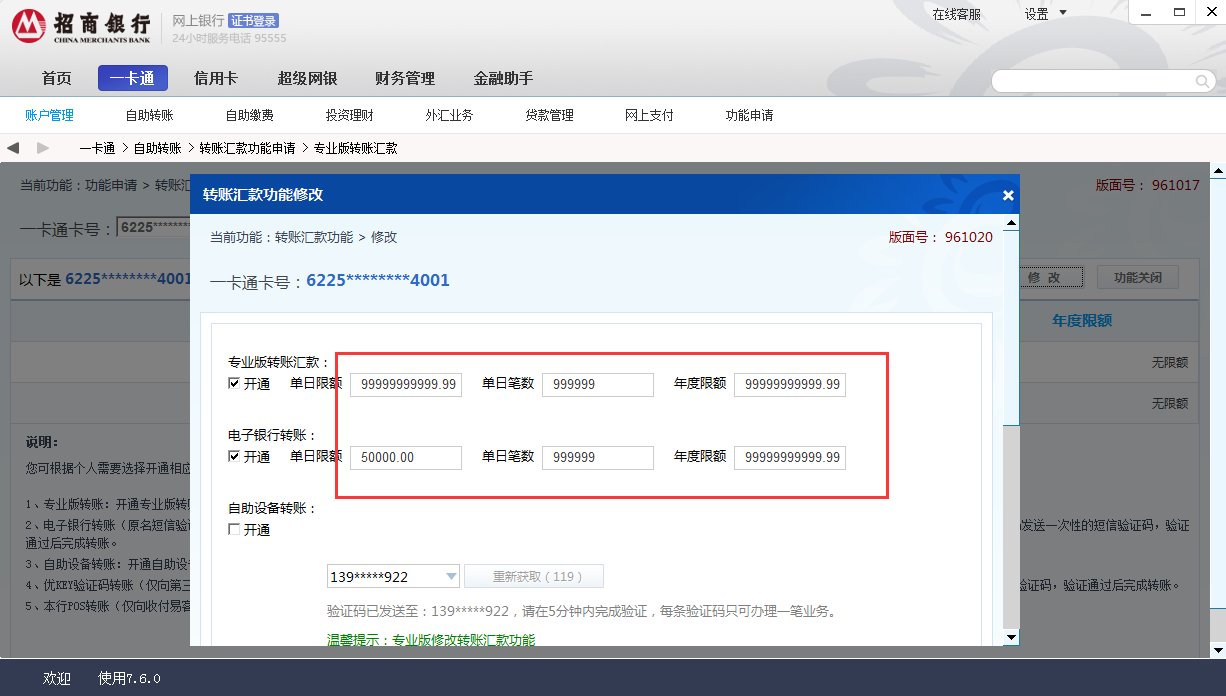Image resolution: width=1226 pixels, height=696 pixels.
Task: Click the China Merchants Bank logo
Action: coord(28,25)
